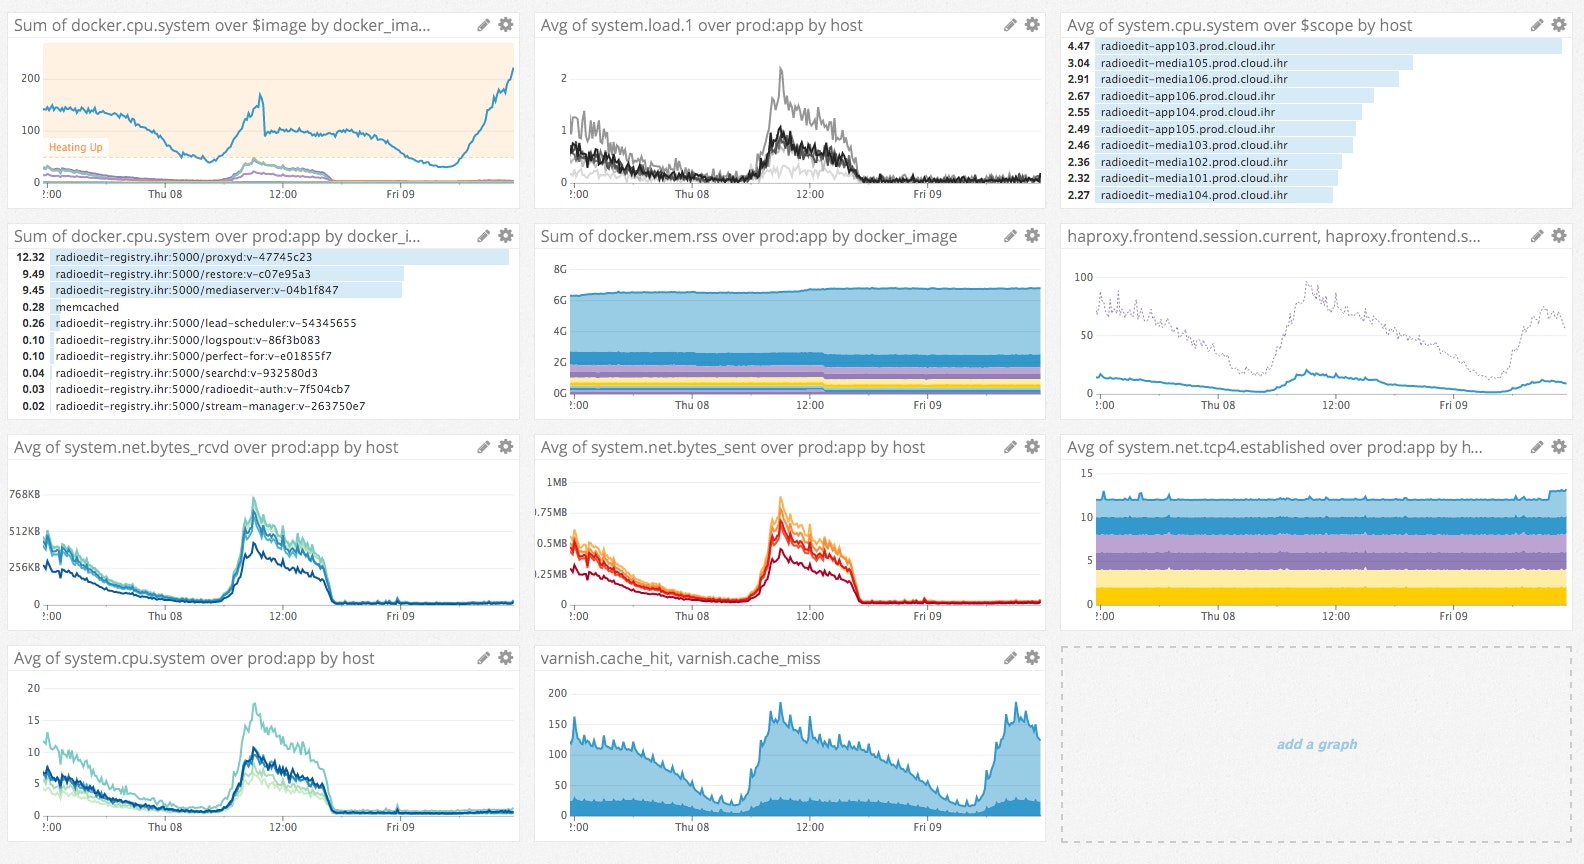
Task: Click radioedit-media104.prod.cloud.ihr bar
Action: click(x=1193, y=195)
